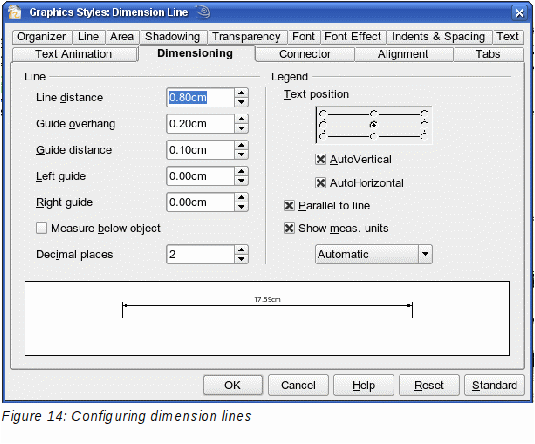This screenshot has width=535, height=444.
Task: Decrease Guide distance value
Action: (x=241, y=155)
